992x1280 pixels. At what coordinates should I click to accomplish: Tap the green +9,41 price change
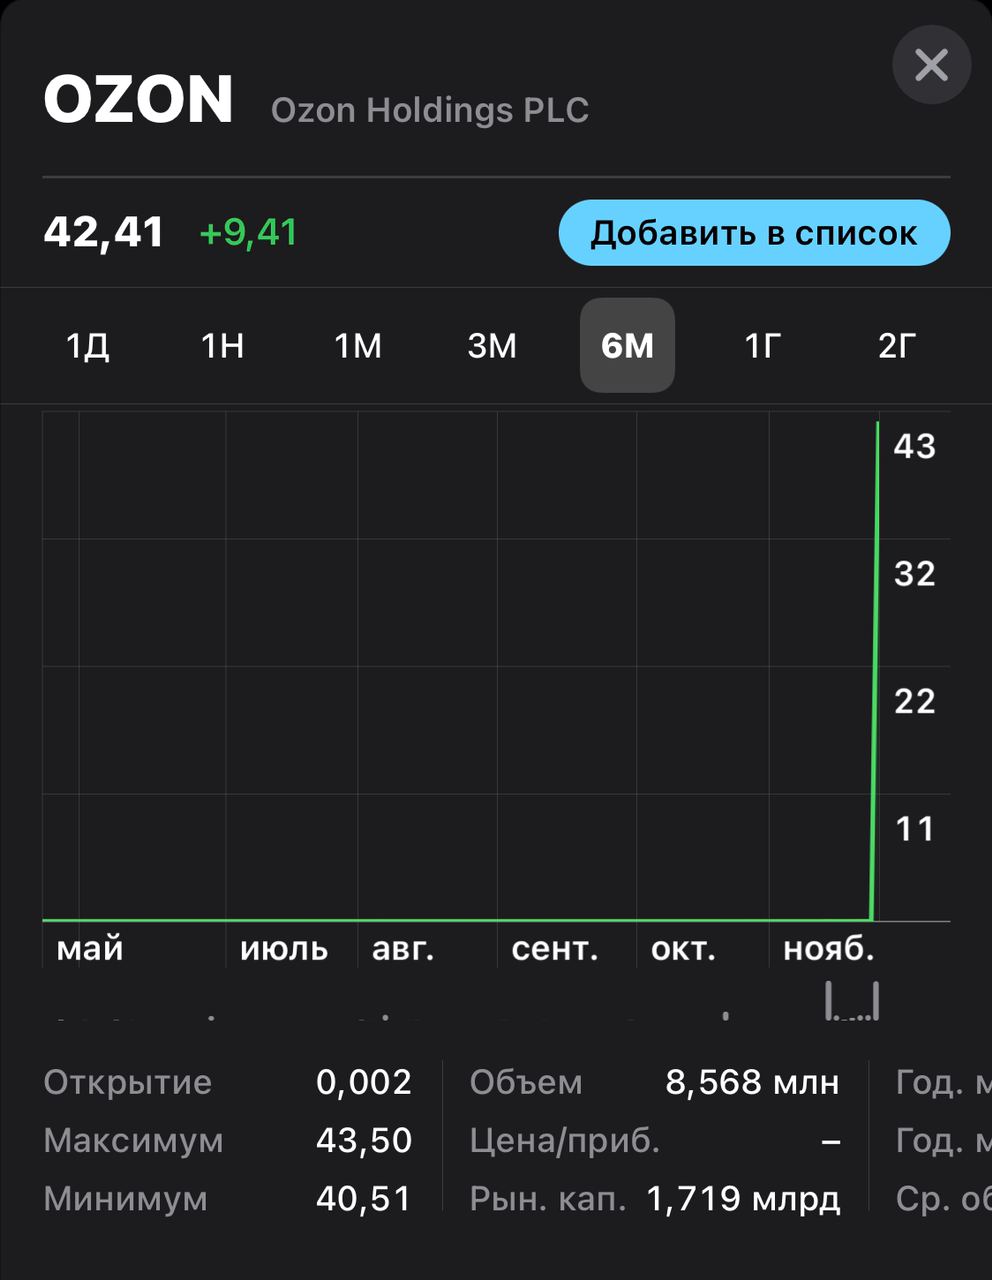click(x=249, y=233)
